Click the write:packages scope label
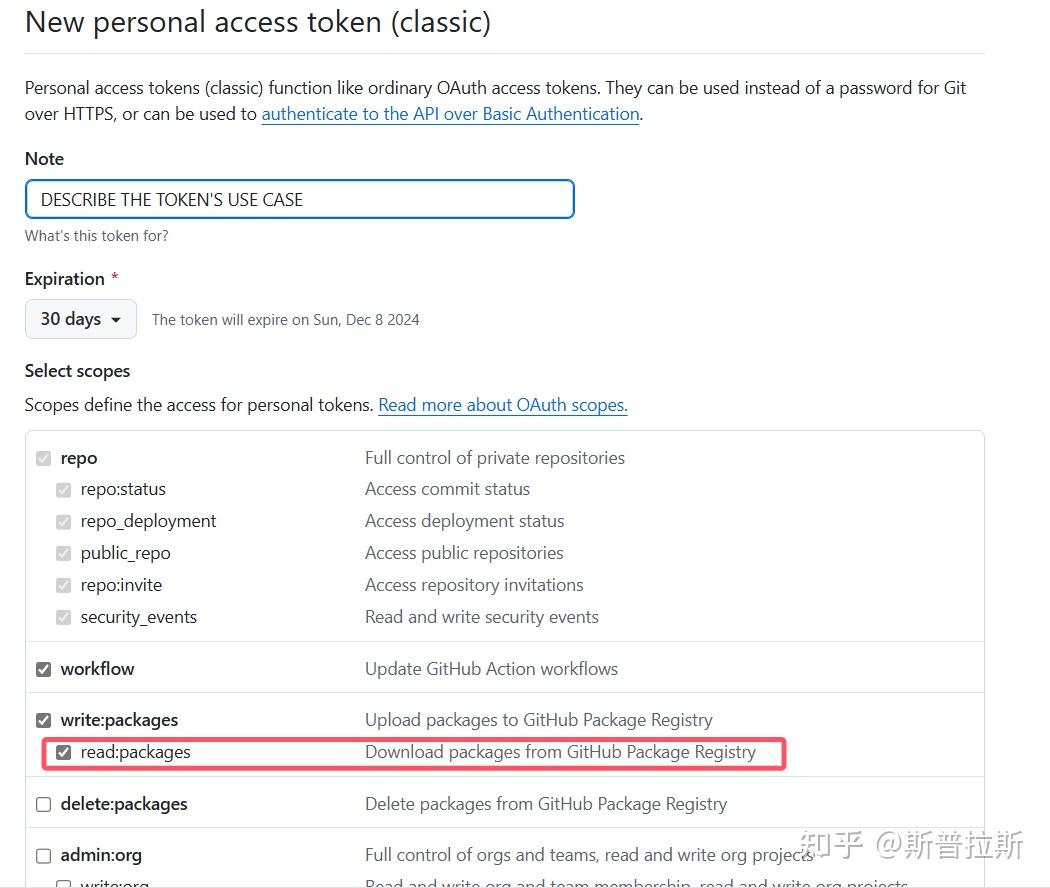Viewport: 1050px width, 888px height. coord(119,720)
